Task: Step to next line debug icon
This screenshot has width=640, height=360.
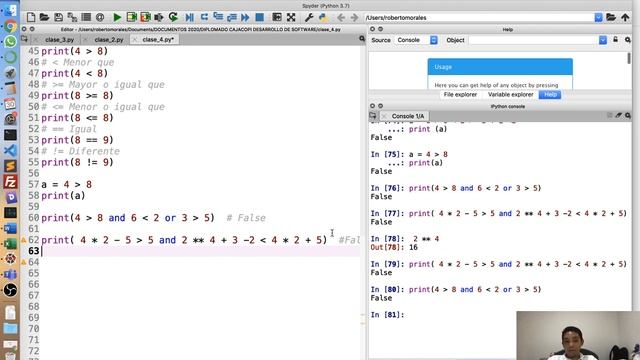Action: click(204, 17)
